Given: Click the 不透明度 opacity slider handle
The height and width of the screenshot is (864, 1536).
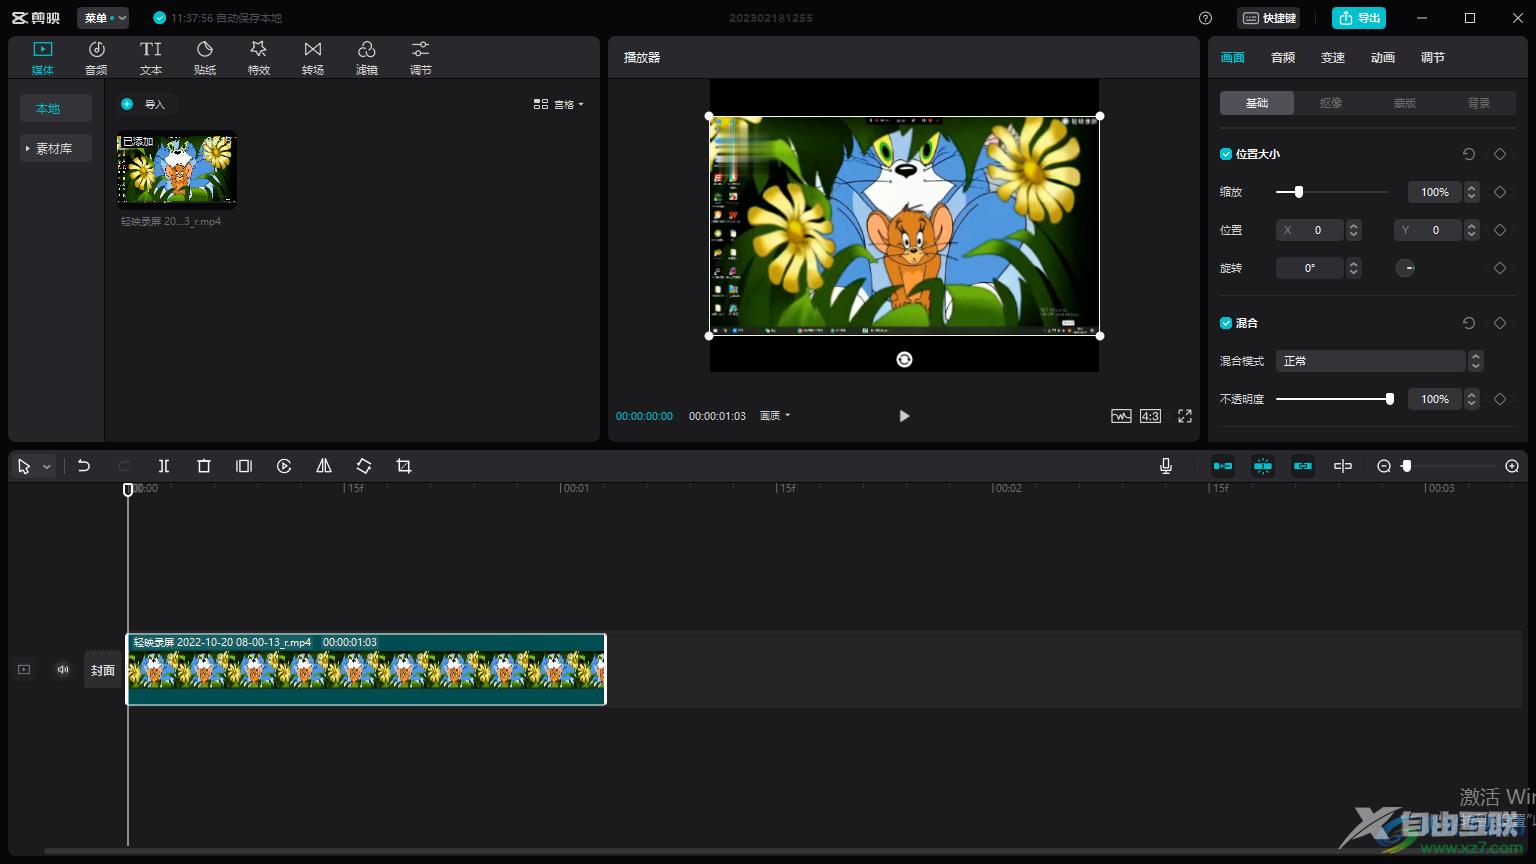Looking at the screenshot, I should tap(1390, 399).
